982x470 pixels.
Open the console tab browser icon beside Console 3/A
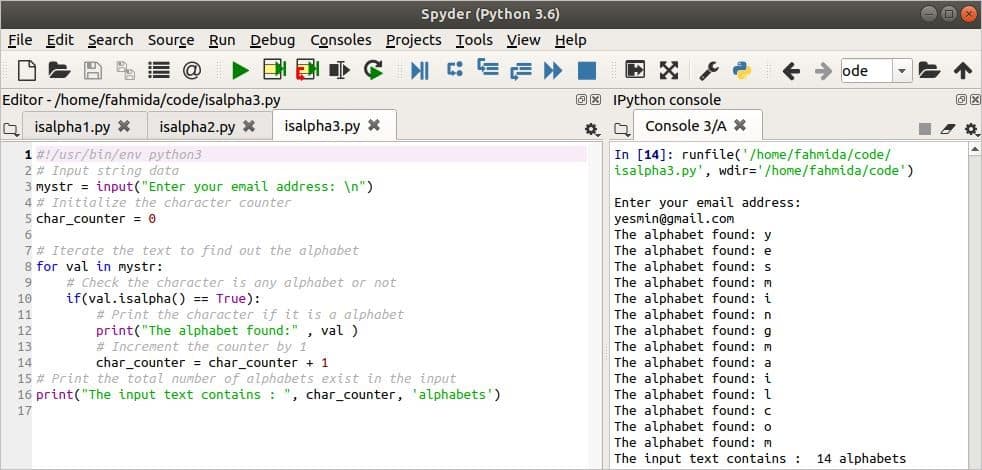coord(621,130)
